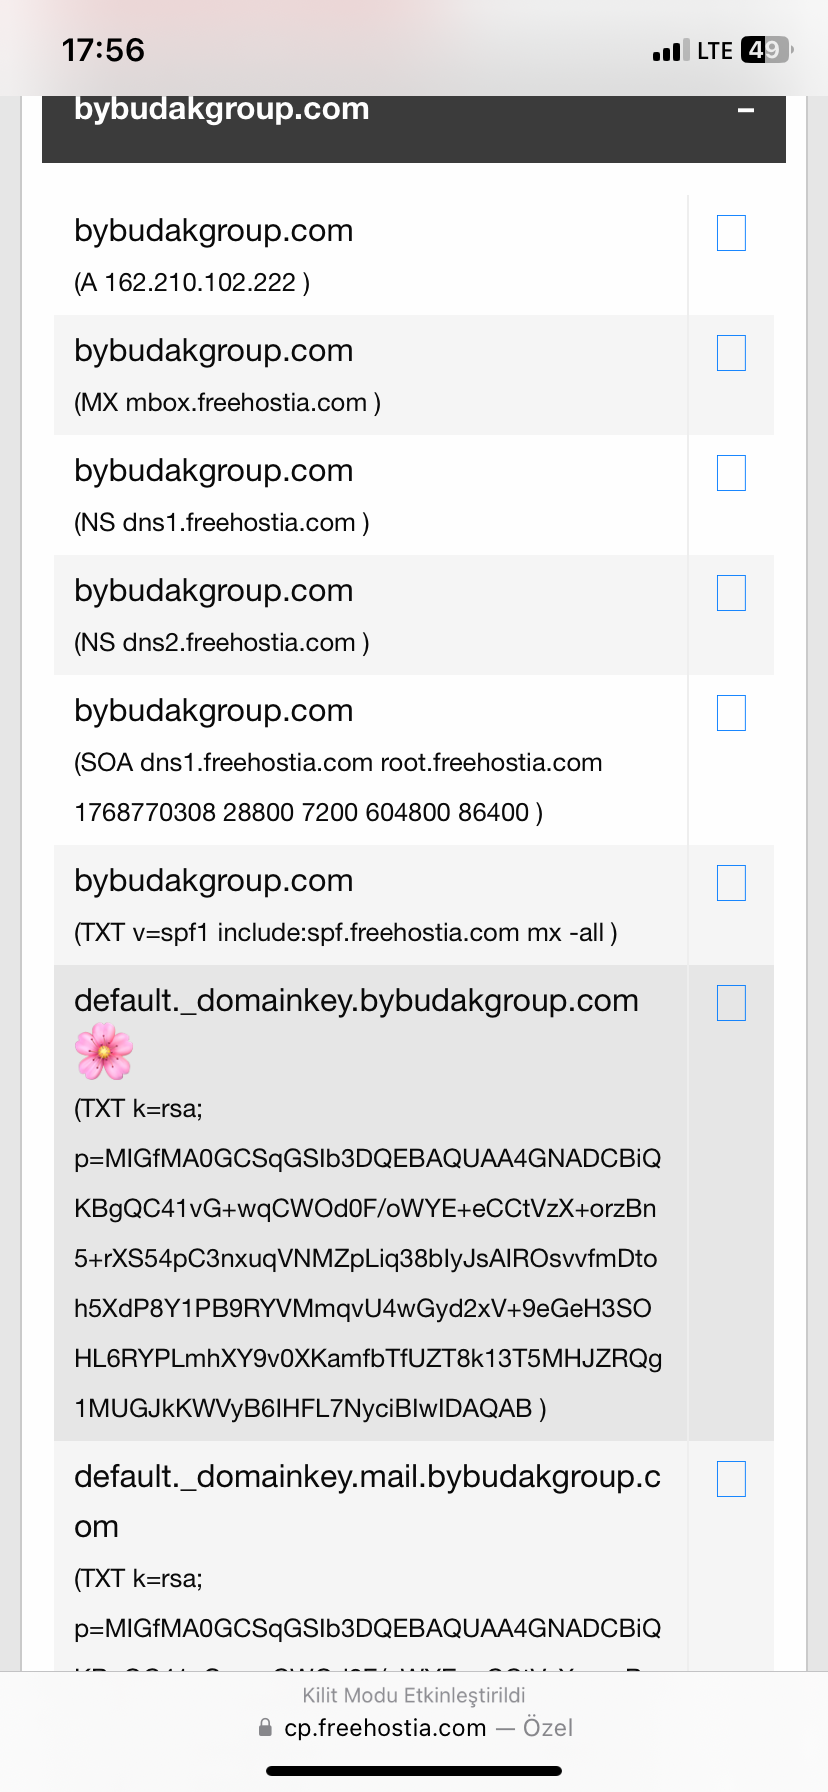Screen dimensions: 828x1792
Task: Click the pink flower emoji icon
Action: click(x=104, y=1052)
